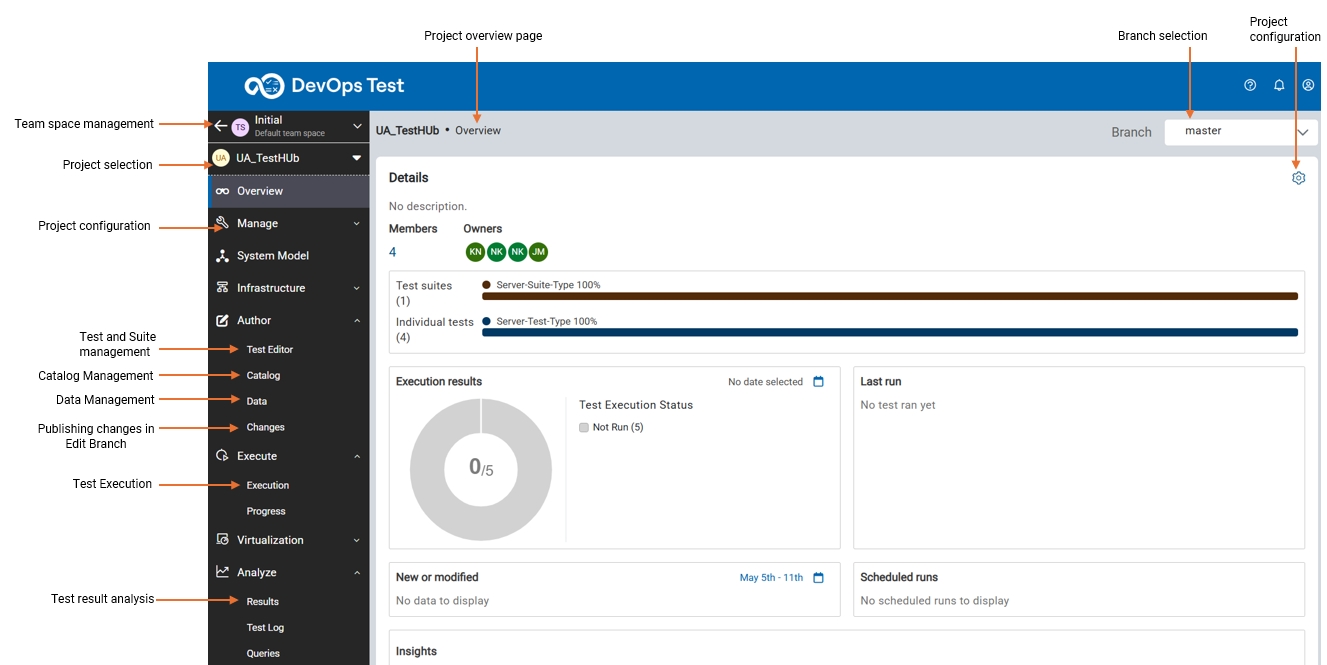
Task: Click the DevOps Test logo
Action: click(x=325, y=86)
